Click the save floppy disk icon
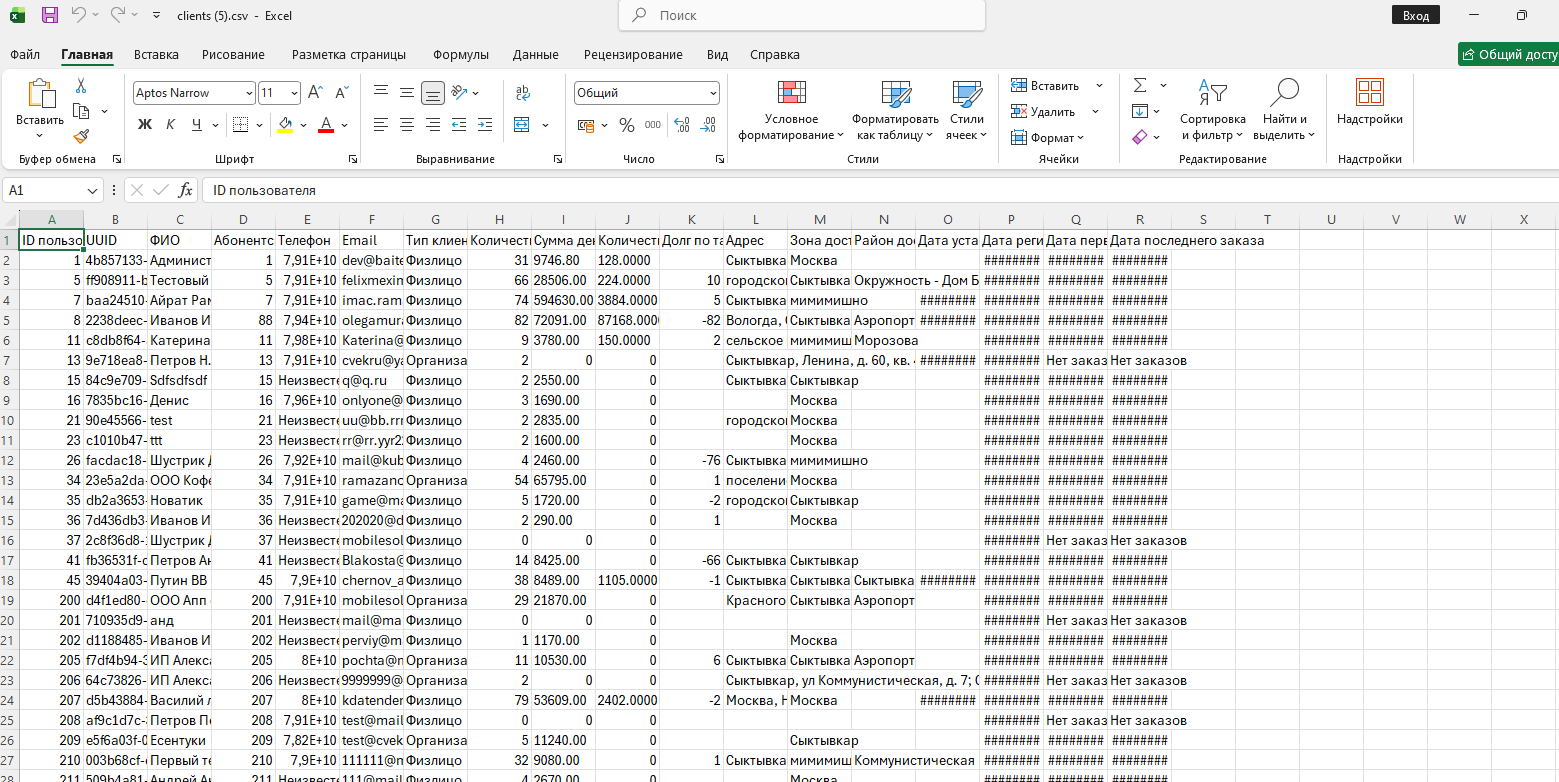Image resolution: width=1559 pixels, height=782 pixels. click(x=49, y=15)
